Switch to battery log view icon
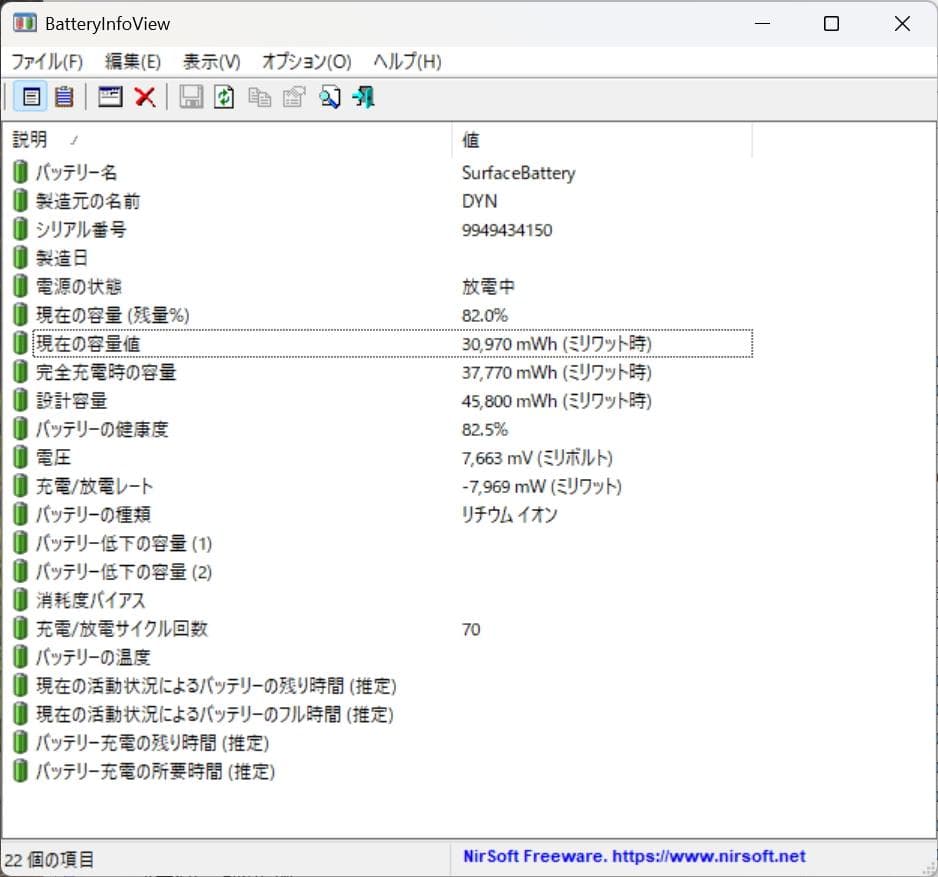This screenshot has height=877, width=938. click(x=64, y=97)
